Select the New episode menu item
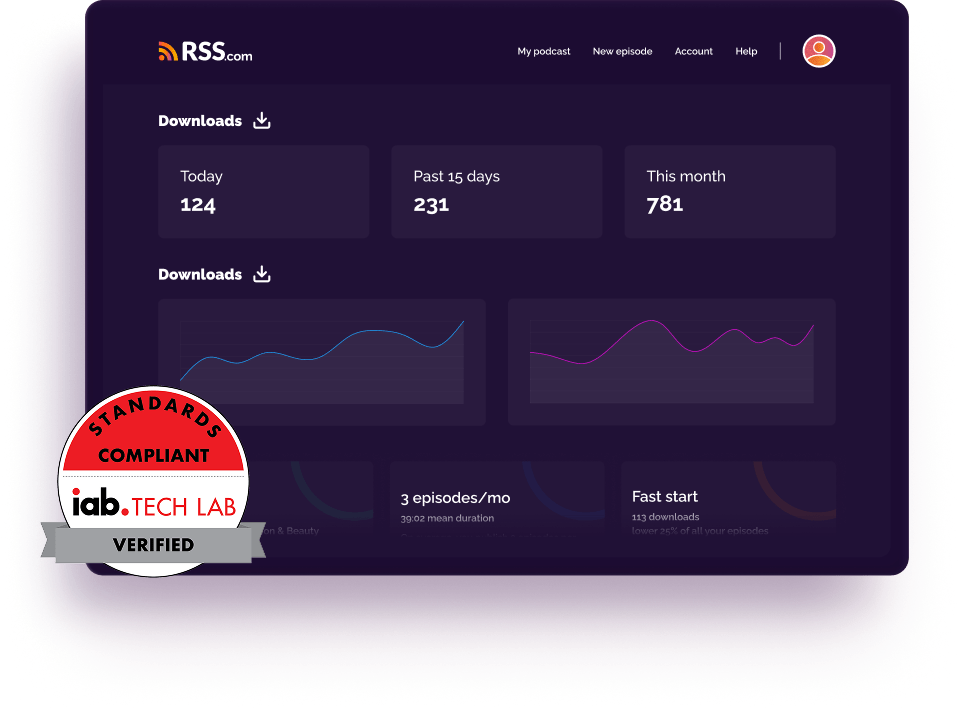The height and width of the screenshot is (711, 960). coord(622,51)
